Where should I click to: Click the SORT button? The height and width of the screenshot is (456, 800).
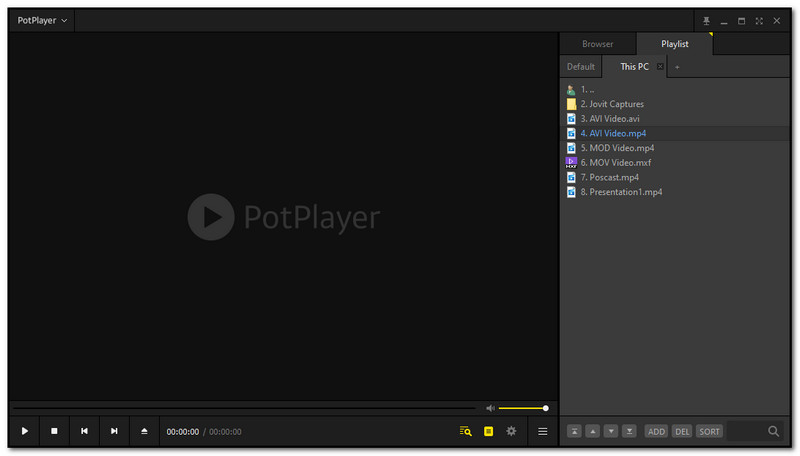(709, 432)
